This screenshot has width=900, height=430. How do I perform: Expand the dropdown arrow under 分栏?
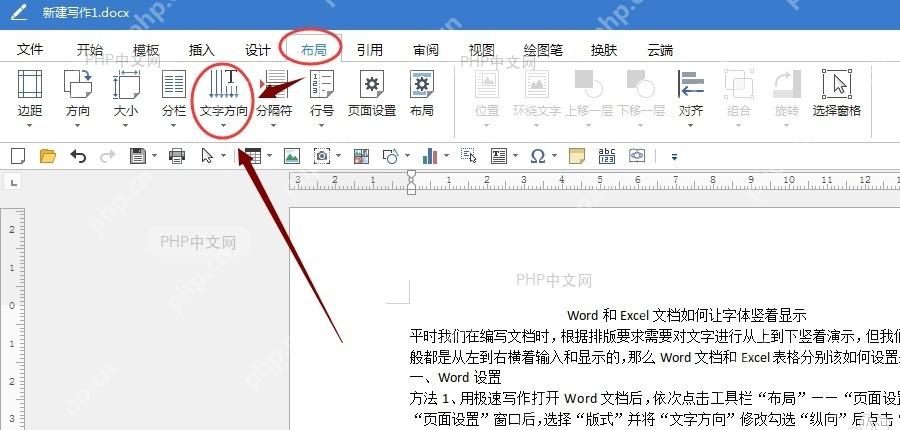pyautogui.click(x=174, y=126)
